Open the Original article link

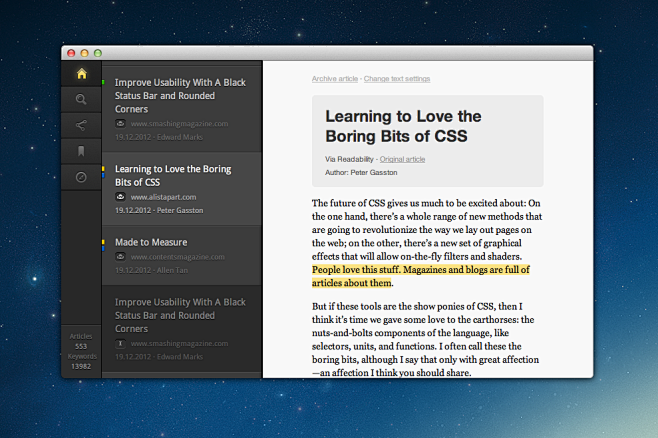tap(402, 159)
